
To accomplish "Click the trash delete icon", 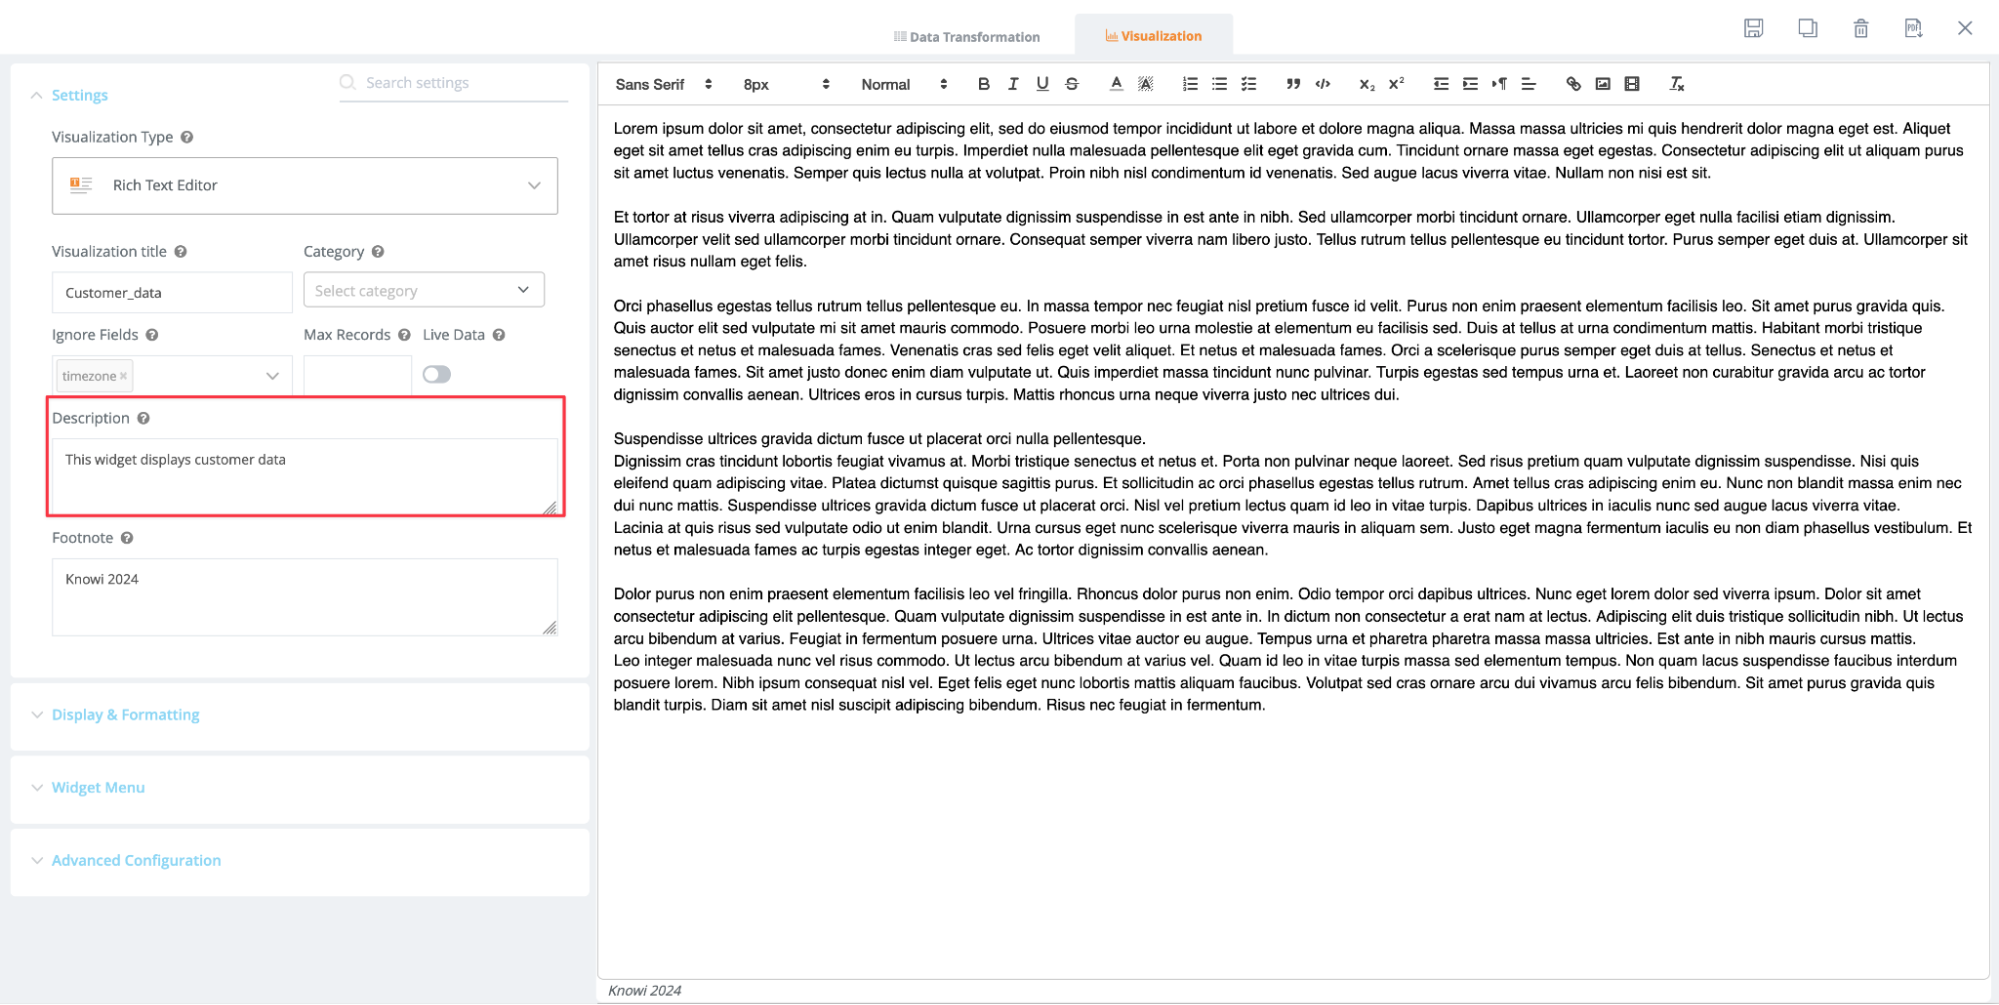I will [x=1860, y=28].
